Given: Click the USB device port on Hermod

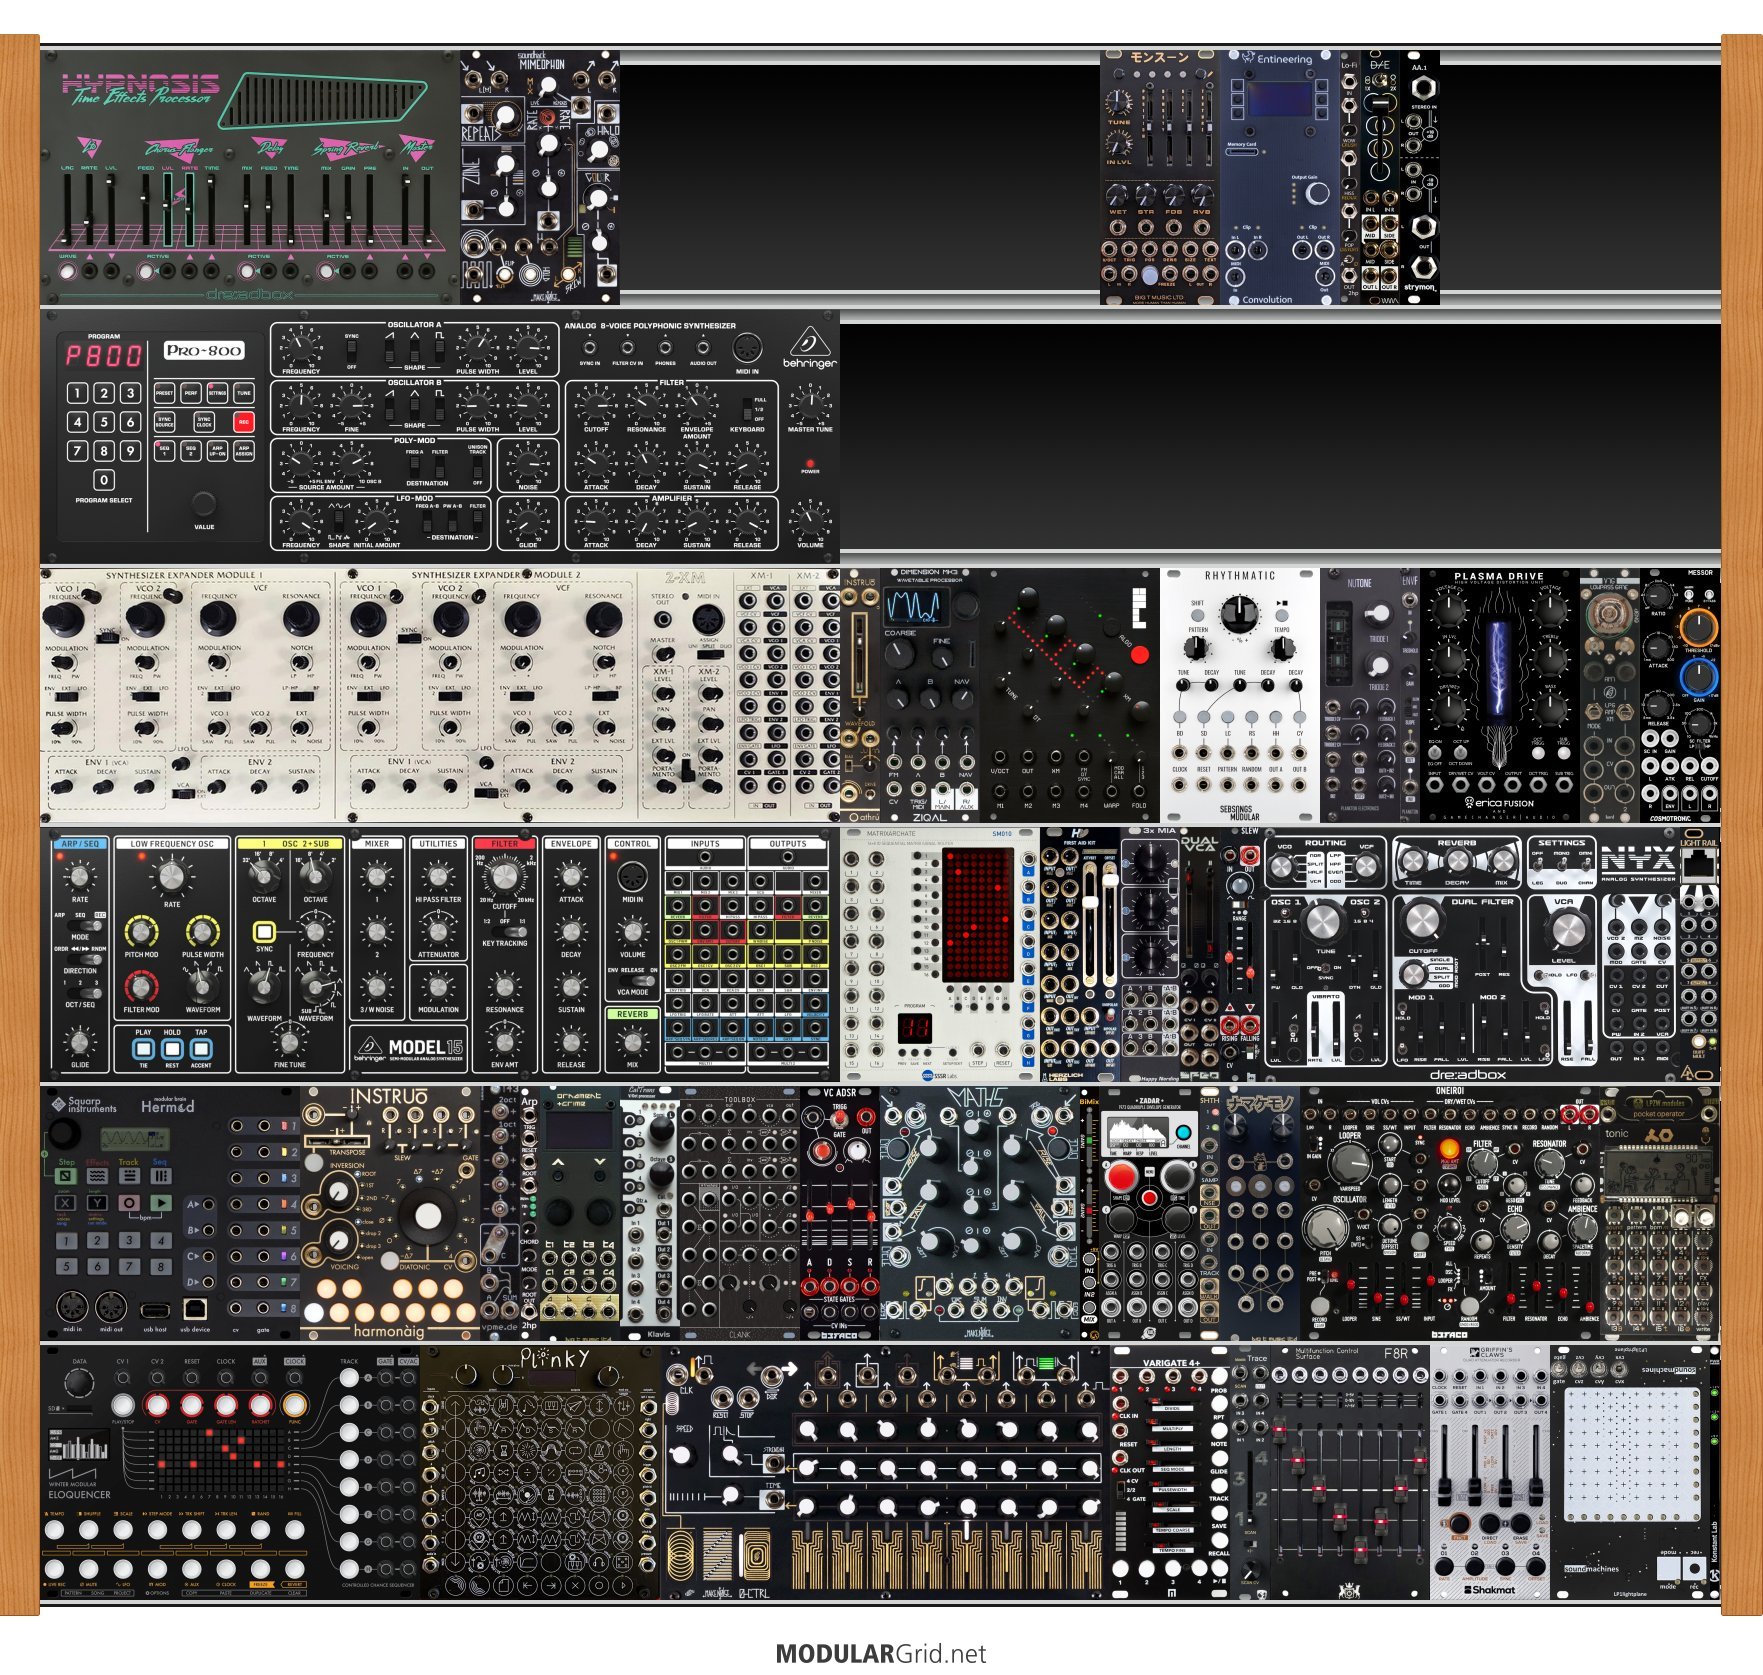Looking at the screenshot, I should point(195,1309).
